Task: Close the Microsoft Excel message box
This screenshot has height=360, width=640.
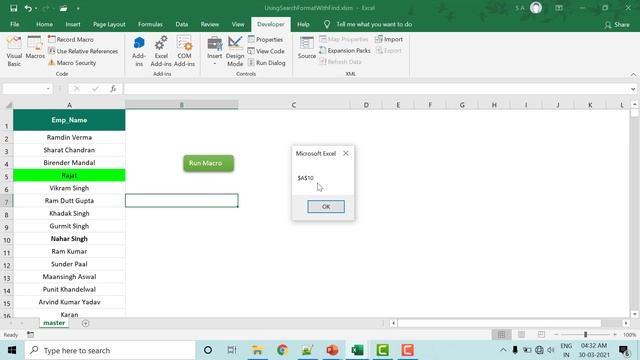Action: coord(346,153)
